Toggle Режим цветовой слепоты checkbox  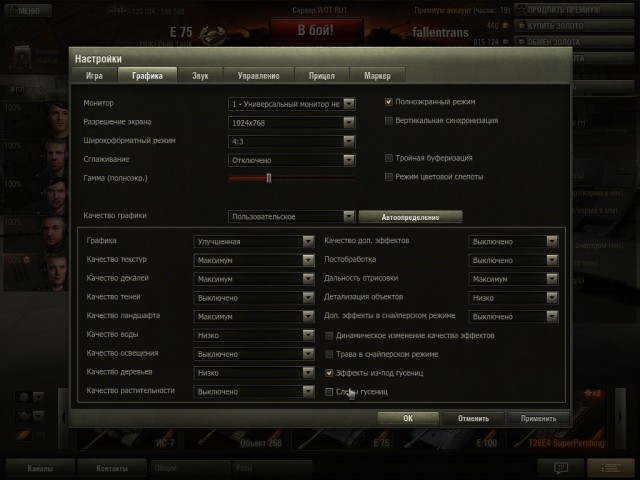pyautogui.click(x=389, y=177)
